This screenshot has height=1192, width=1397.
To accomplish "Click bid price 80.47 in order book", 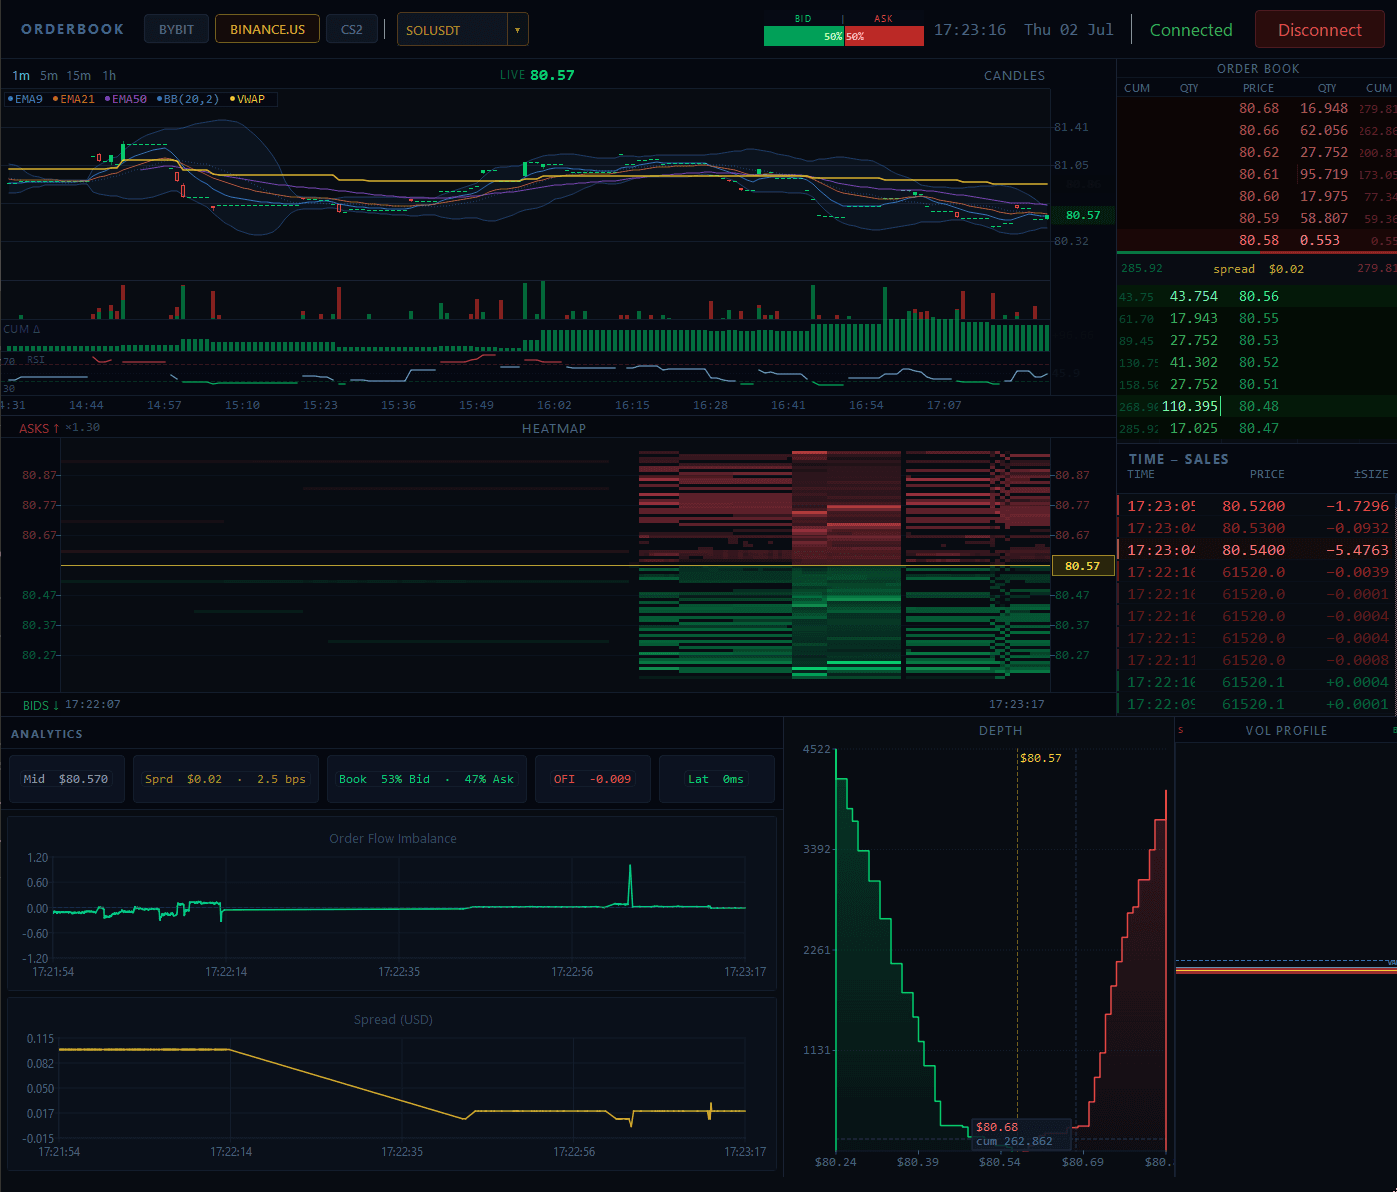I will coord(1258,428).
